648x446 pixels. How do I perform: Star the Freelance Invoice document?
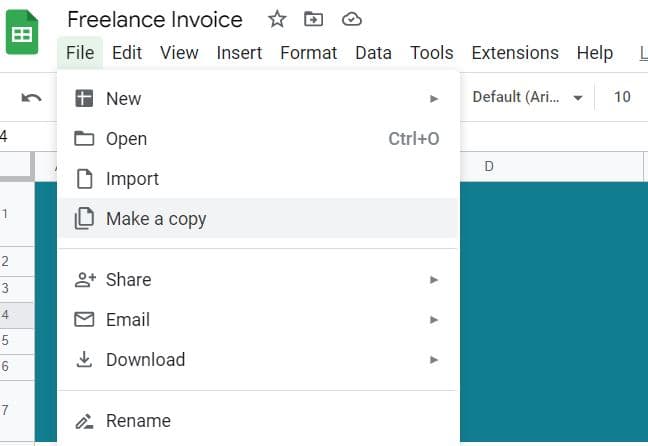277,19
